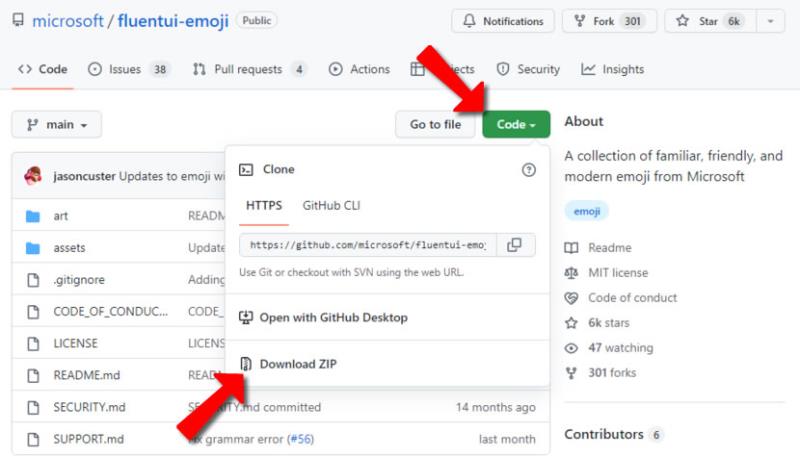Click the GitHub Desktop download icon
Screen dimensions: 800x457
click(246, 318)
